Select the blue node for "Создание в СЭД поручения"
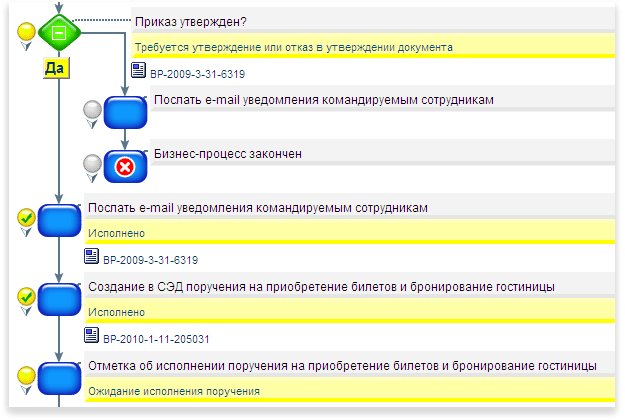Viewport: 625px width, 420px height. tap(59, 298)
